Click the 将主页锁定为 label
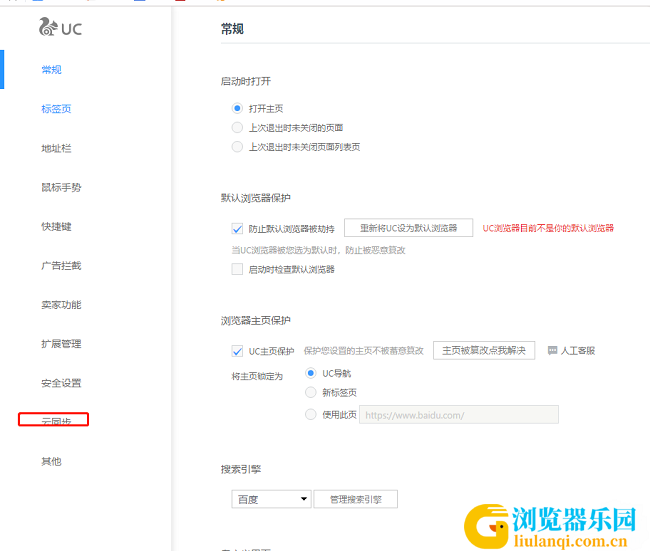This screenshot has height=551, width=650. pos(257,376)
